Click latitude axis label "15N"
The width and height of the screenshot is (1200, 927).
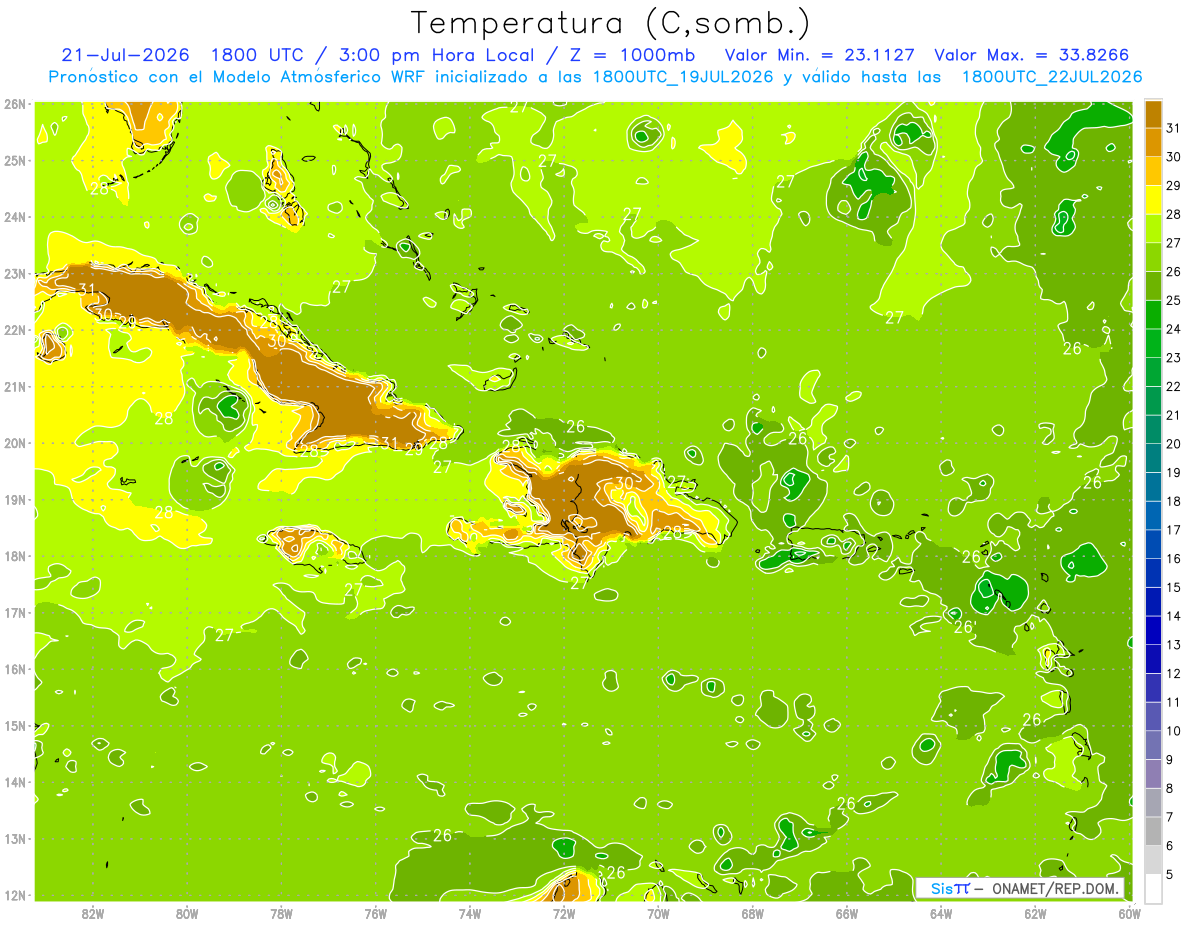(x=15, y=725)
